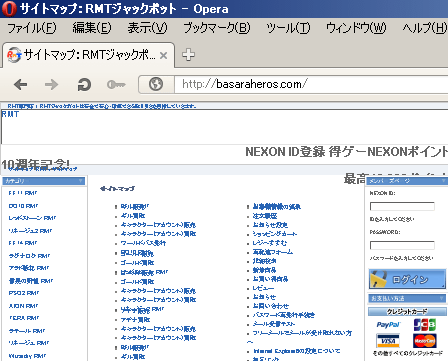Go forward using the forward arrow
This screenshot has height=361, width=448.
51,84
